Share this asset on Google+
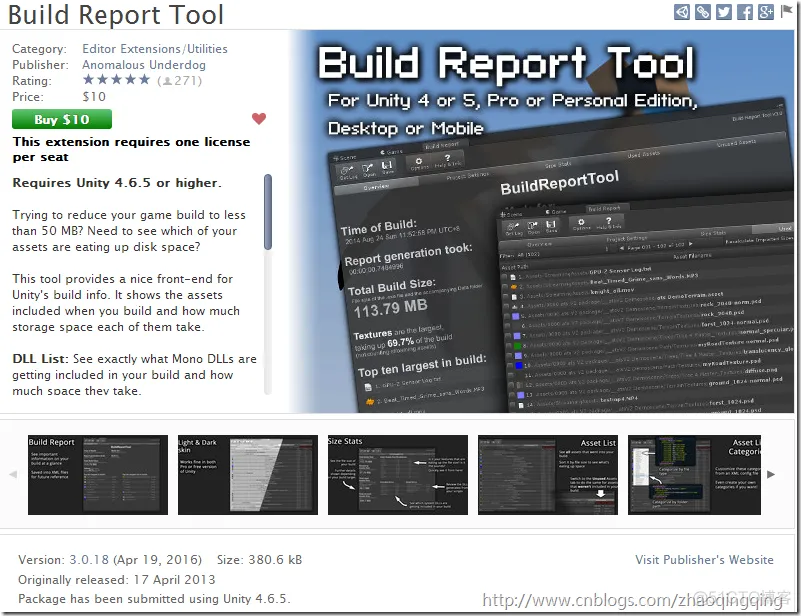Viewport: 801px width, 616px height. click(x=765, y=12)
